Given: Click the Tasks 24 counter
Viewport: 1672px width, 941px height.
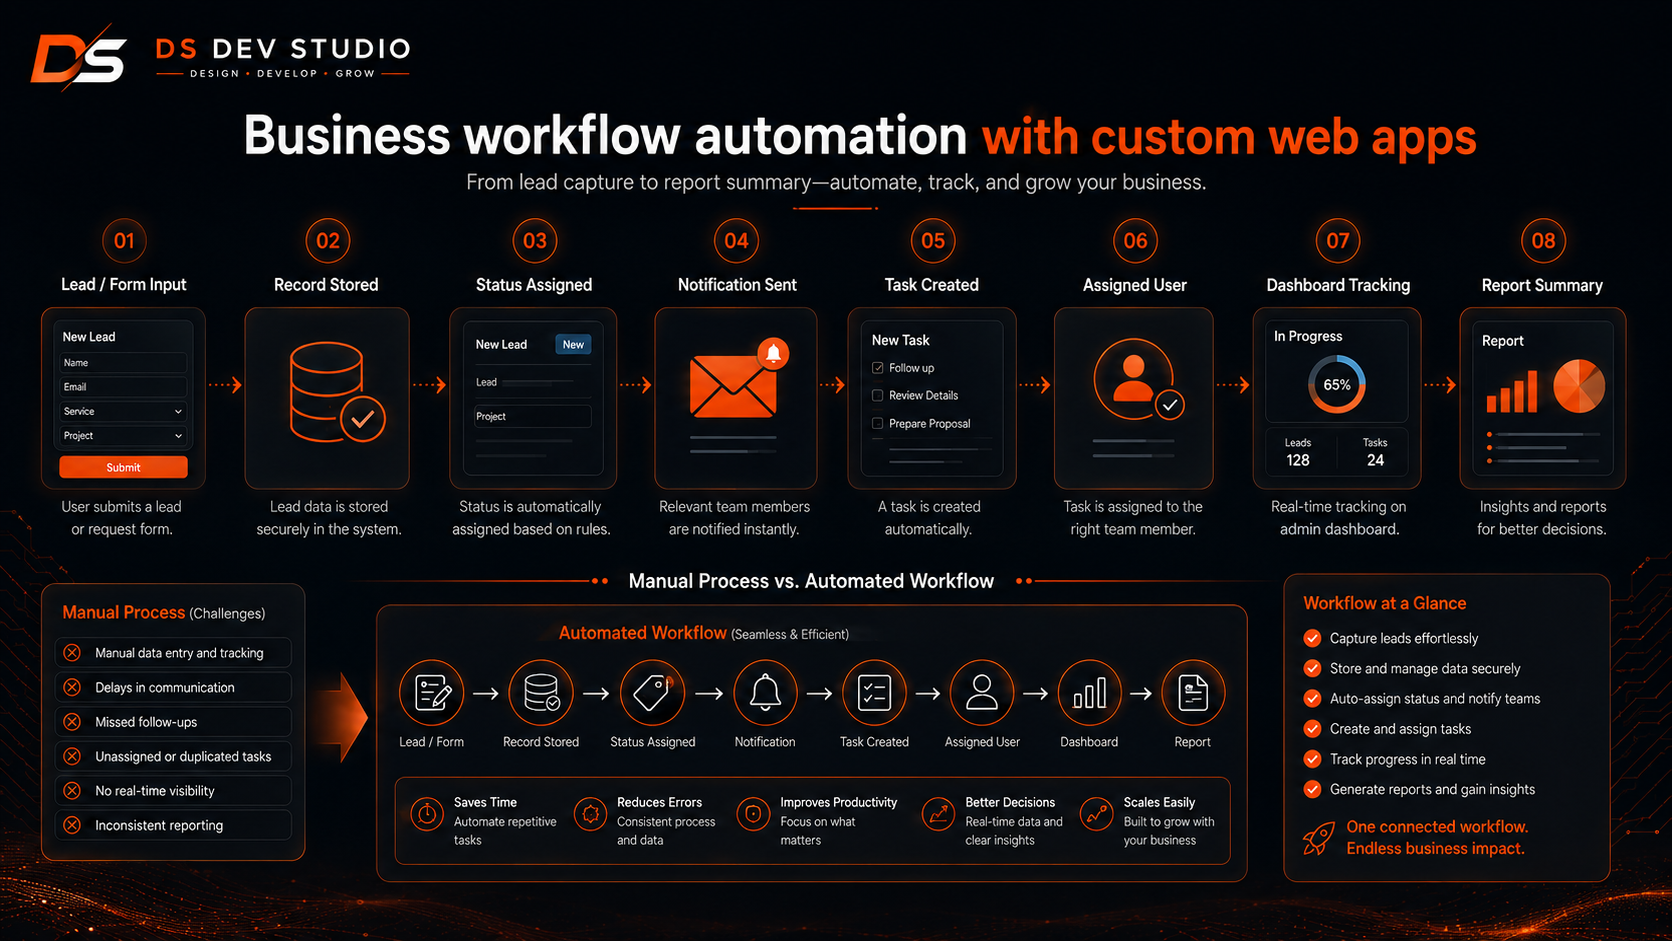Looking at the screenshot, I should point(1375,452).
